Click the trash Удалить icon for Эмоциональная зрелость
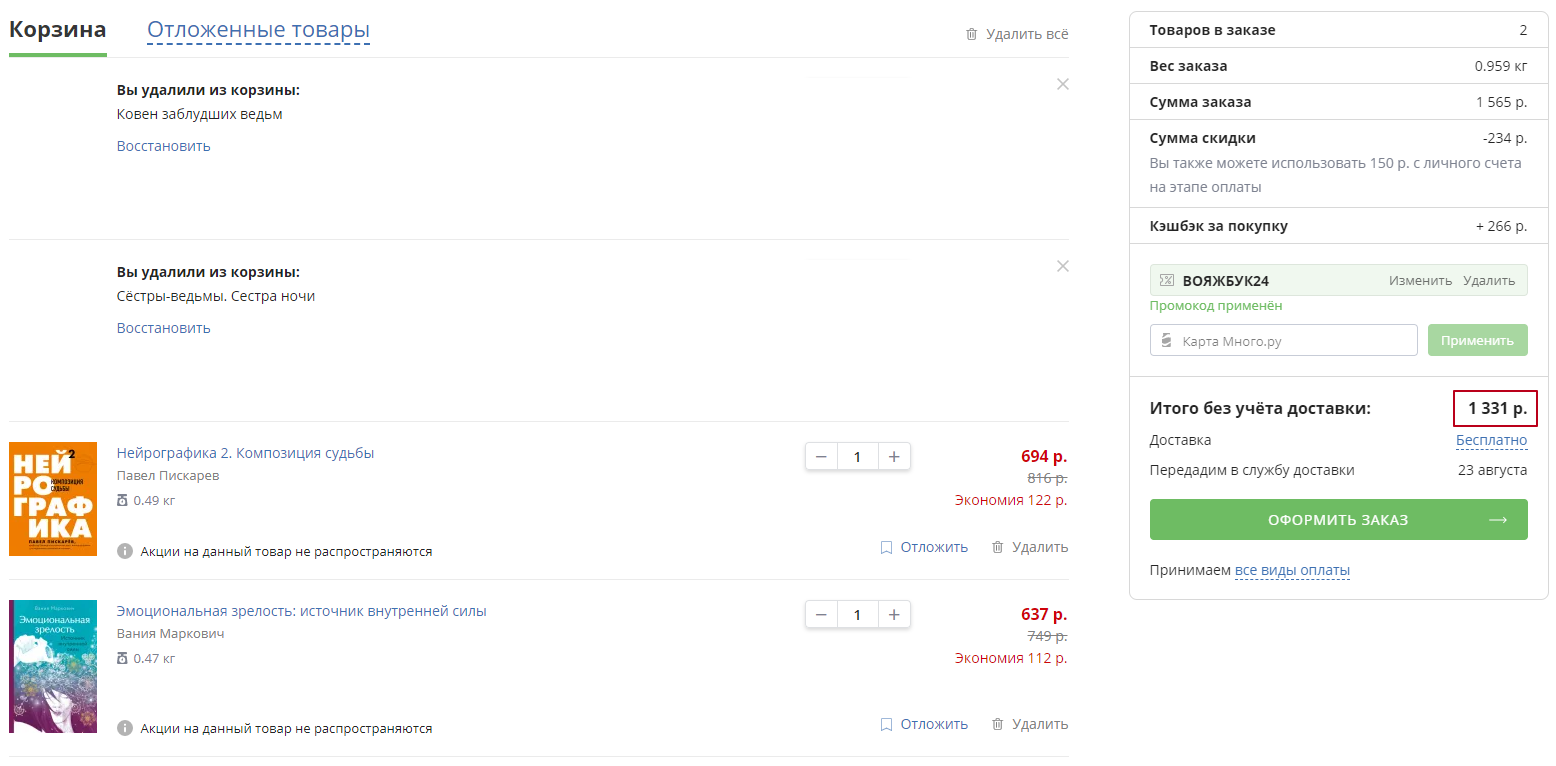This screenshot has height=766, width=1556. pos(997,724)
